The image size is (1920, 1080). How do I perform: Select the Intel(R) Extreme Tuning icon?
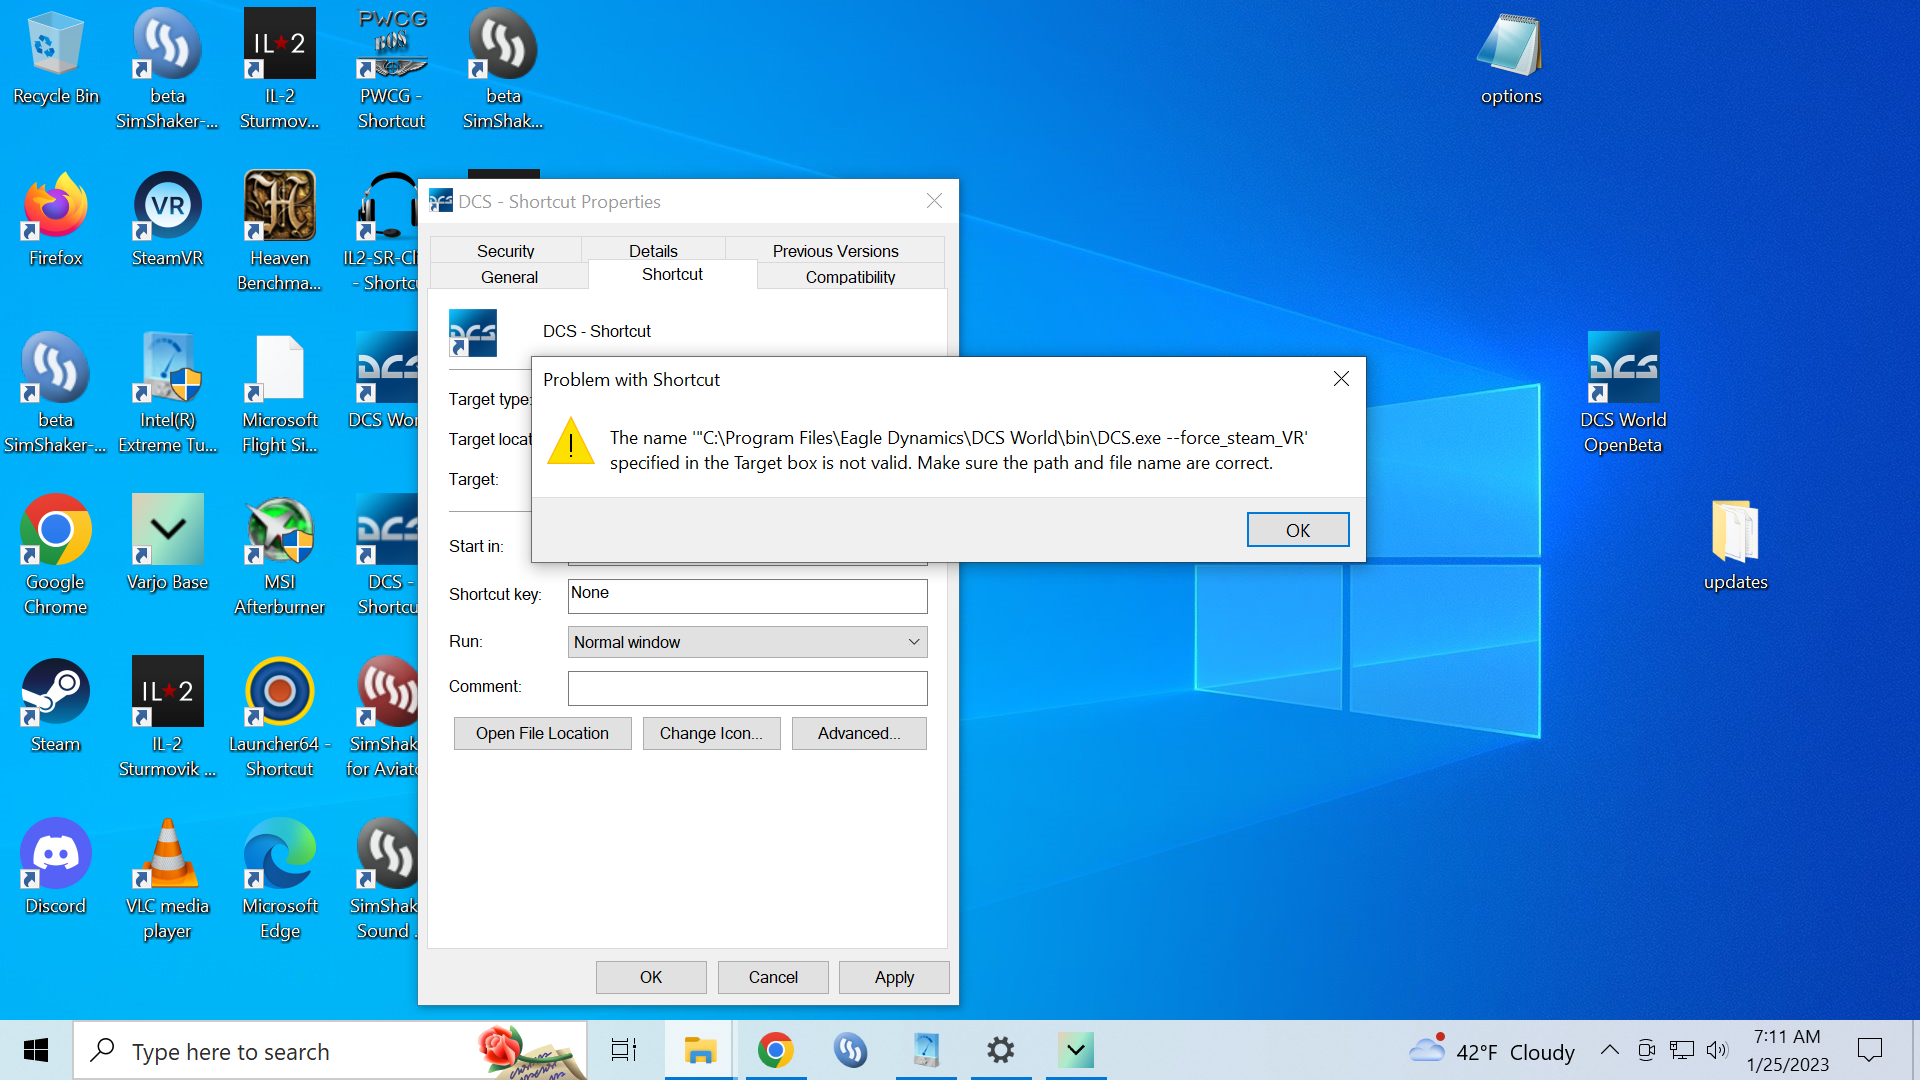pos(167,394)
